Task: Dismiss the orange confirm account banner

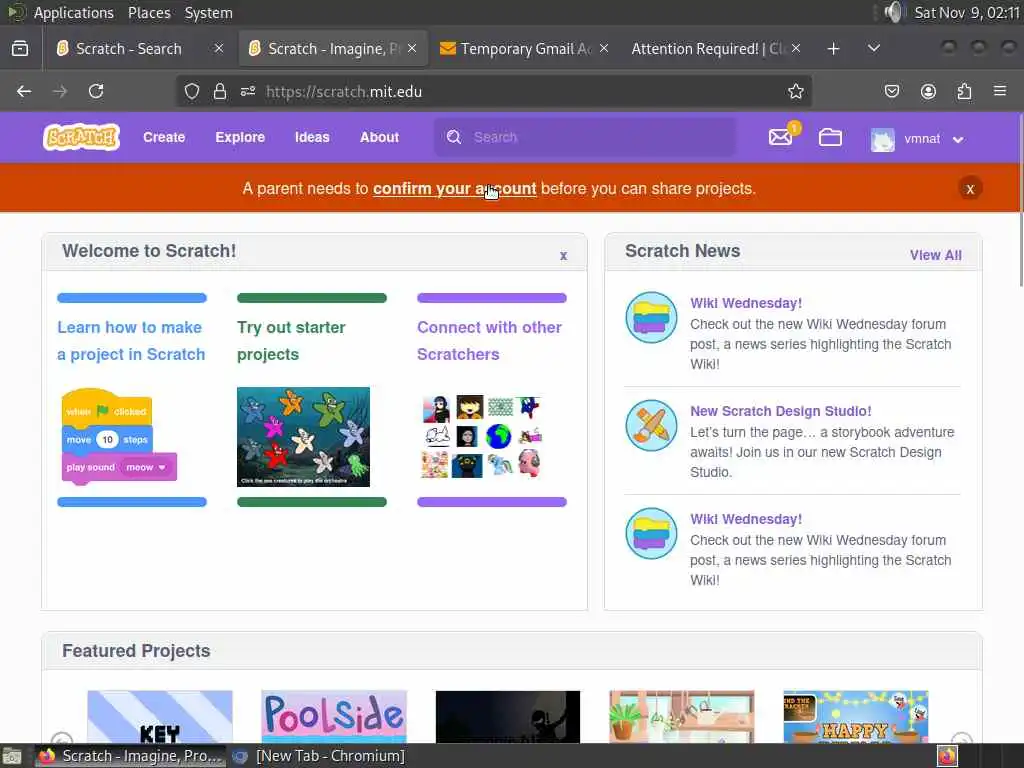Action: pyautogui.click(x=970, y=189)
